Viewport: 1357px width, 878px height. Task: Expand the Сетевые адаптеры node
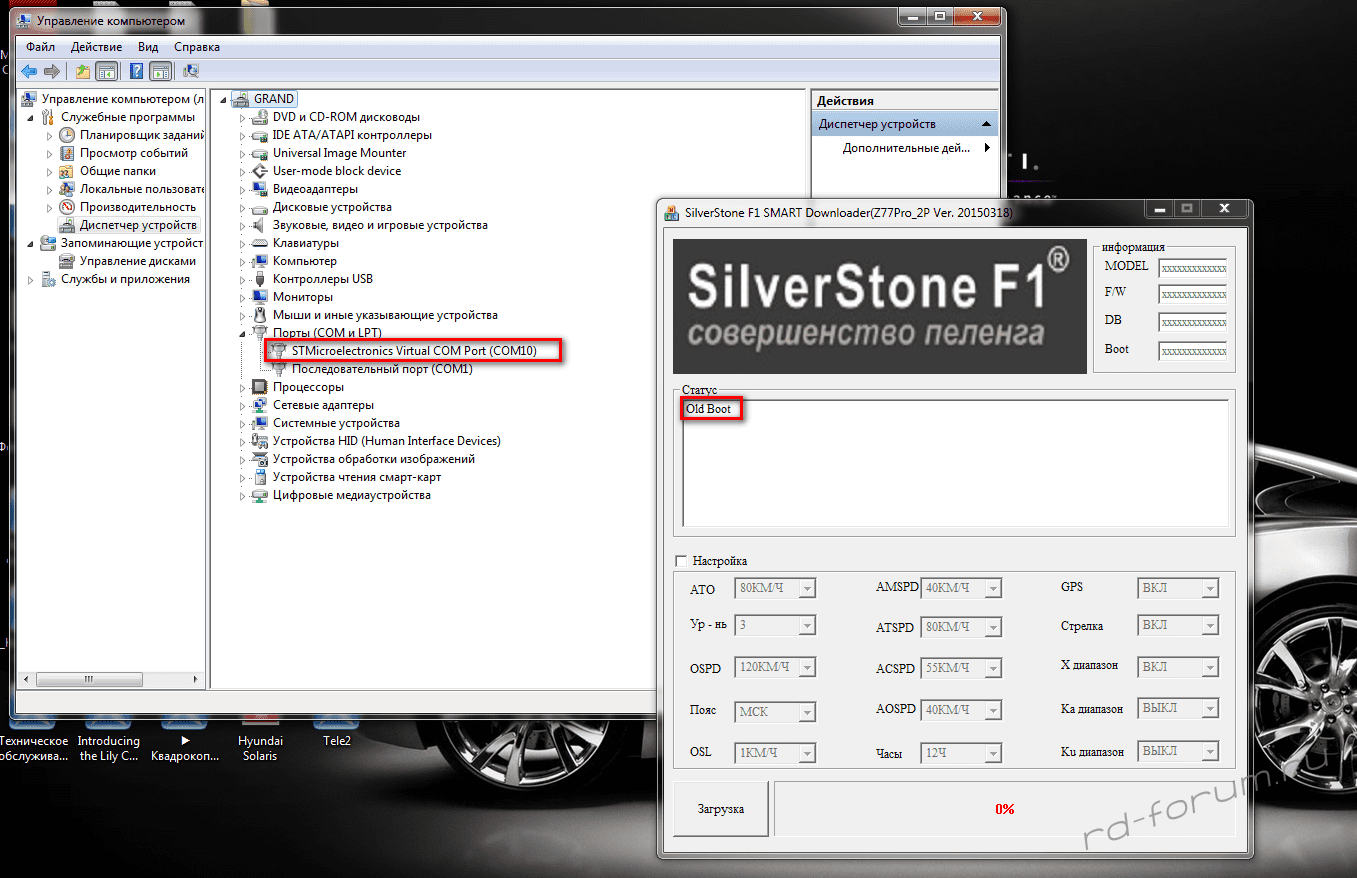[x=241, y=405]
